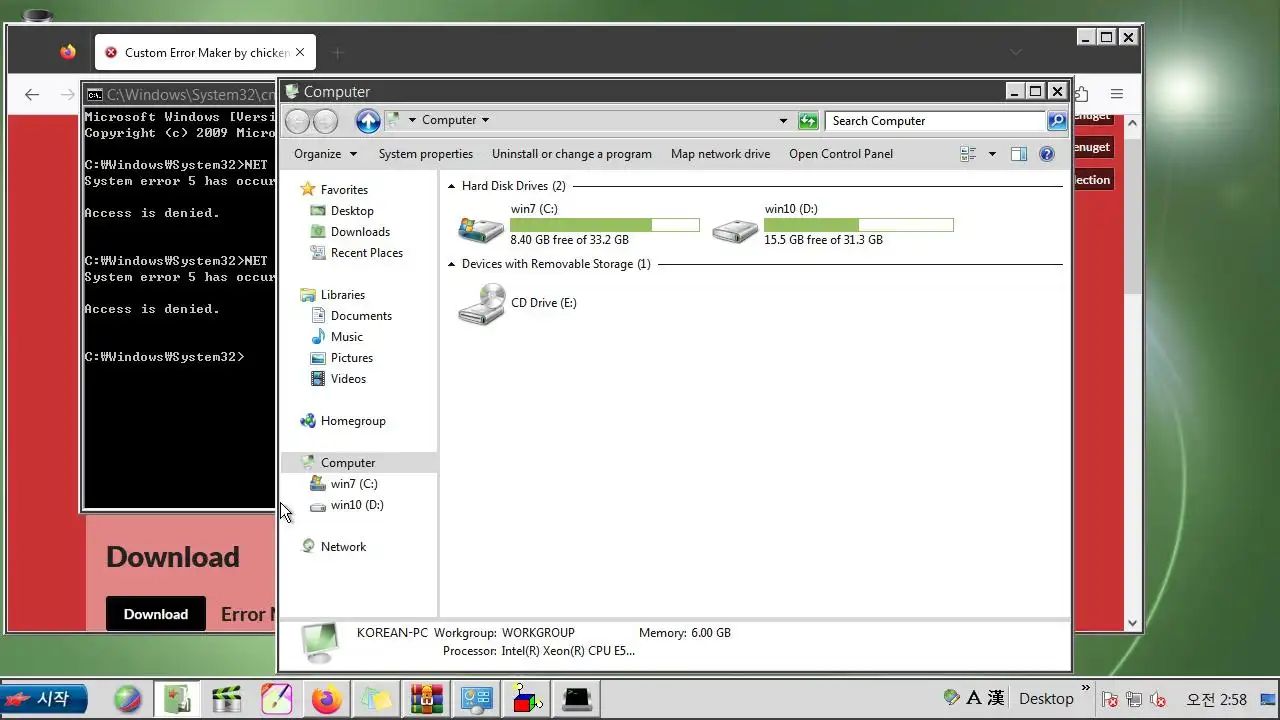Click Firefox icon in taskbar

(326, 699)
